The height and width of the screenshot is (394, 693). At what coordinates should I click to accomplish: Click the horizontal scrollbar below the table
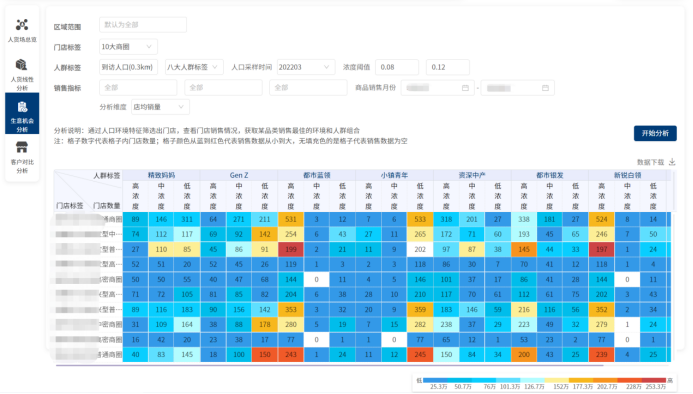(329, 365)
